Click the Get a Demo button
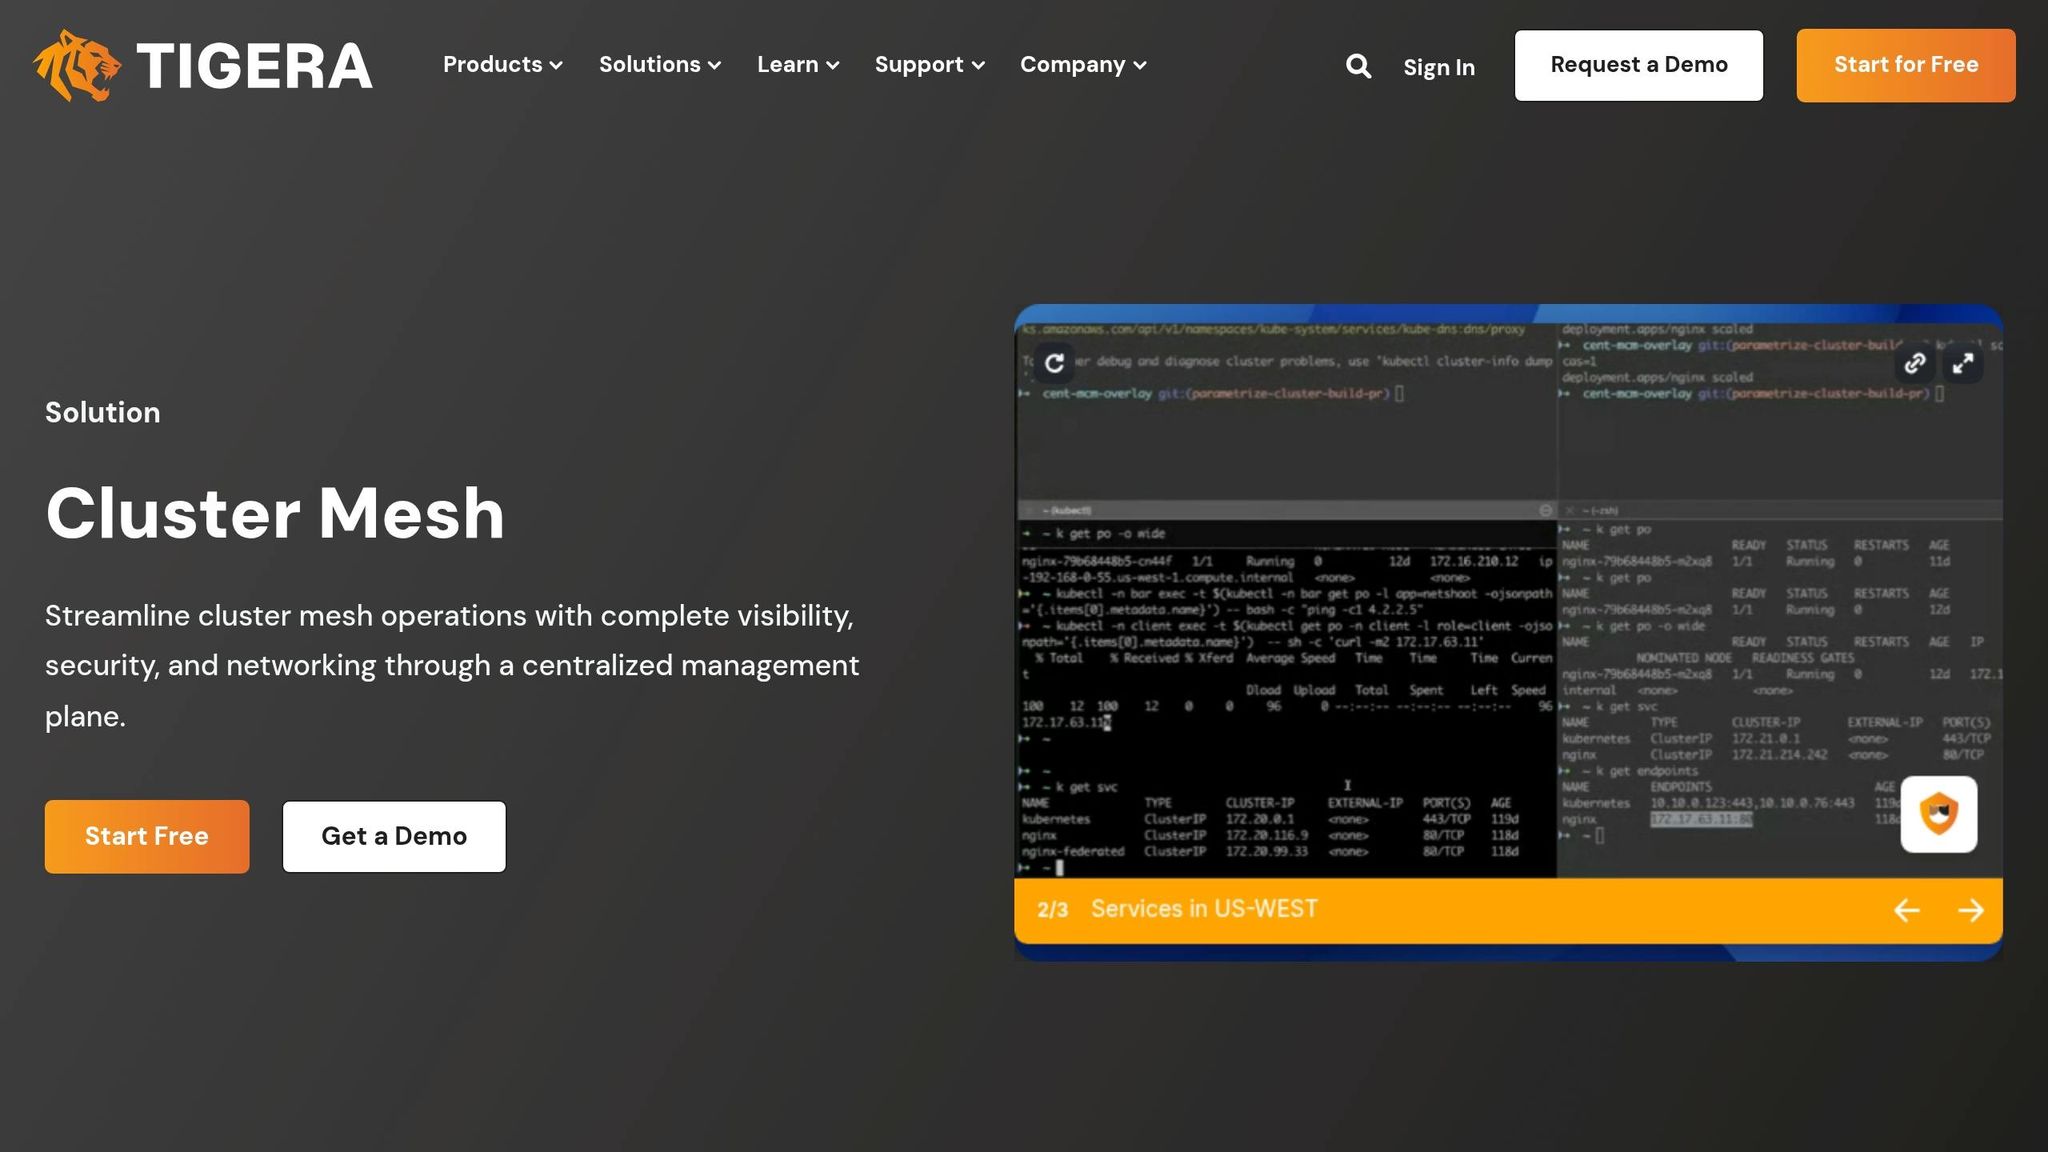 coord(394,836)
